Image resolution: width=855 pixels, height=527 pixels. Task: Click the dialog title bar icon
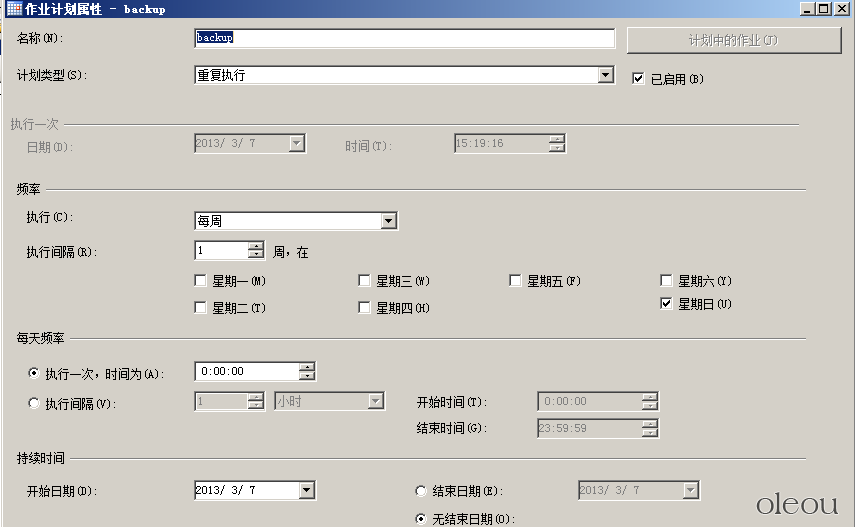[x=14, y=8]
